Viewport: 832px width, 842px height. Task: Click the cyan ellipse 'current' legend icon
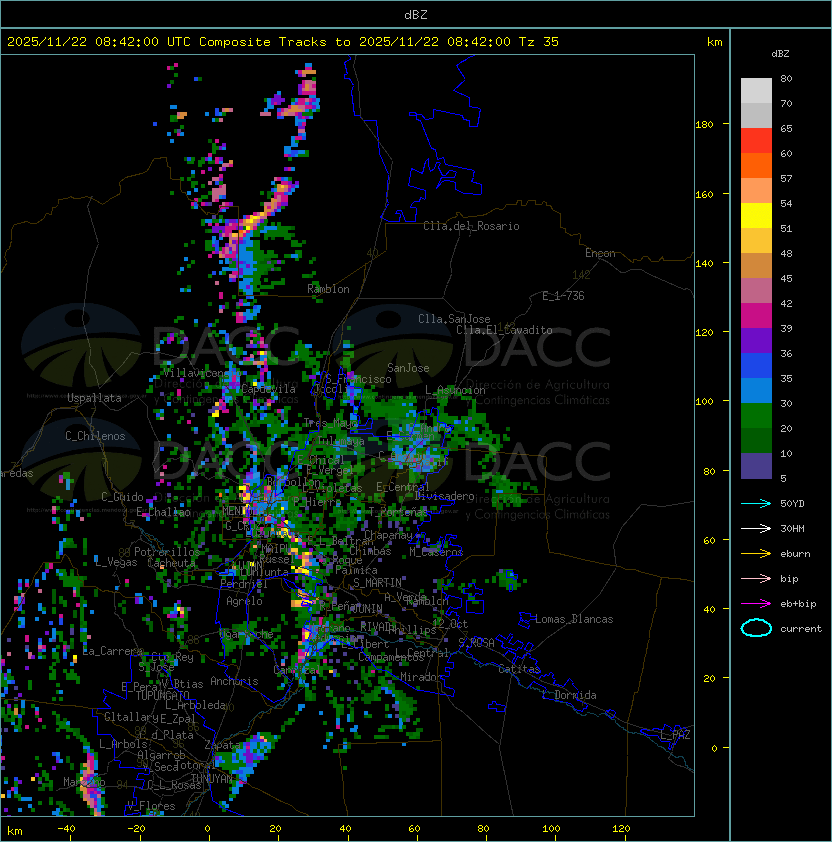point(756,628)
